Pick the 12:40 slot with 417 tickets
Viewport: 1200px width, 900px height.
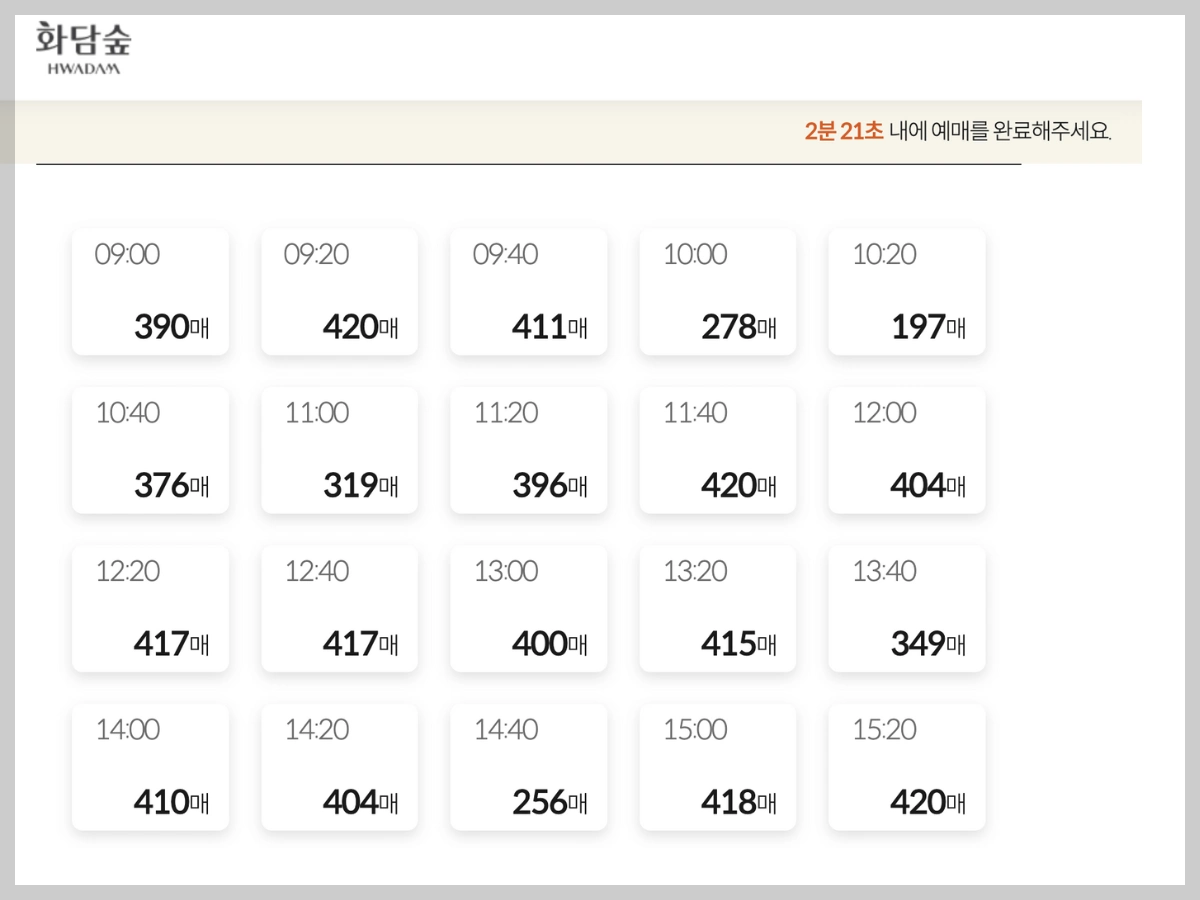tap(339, 608)
